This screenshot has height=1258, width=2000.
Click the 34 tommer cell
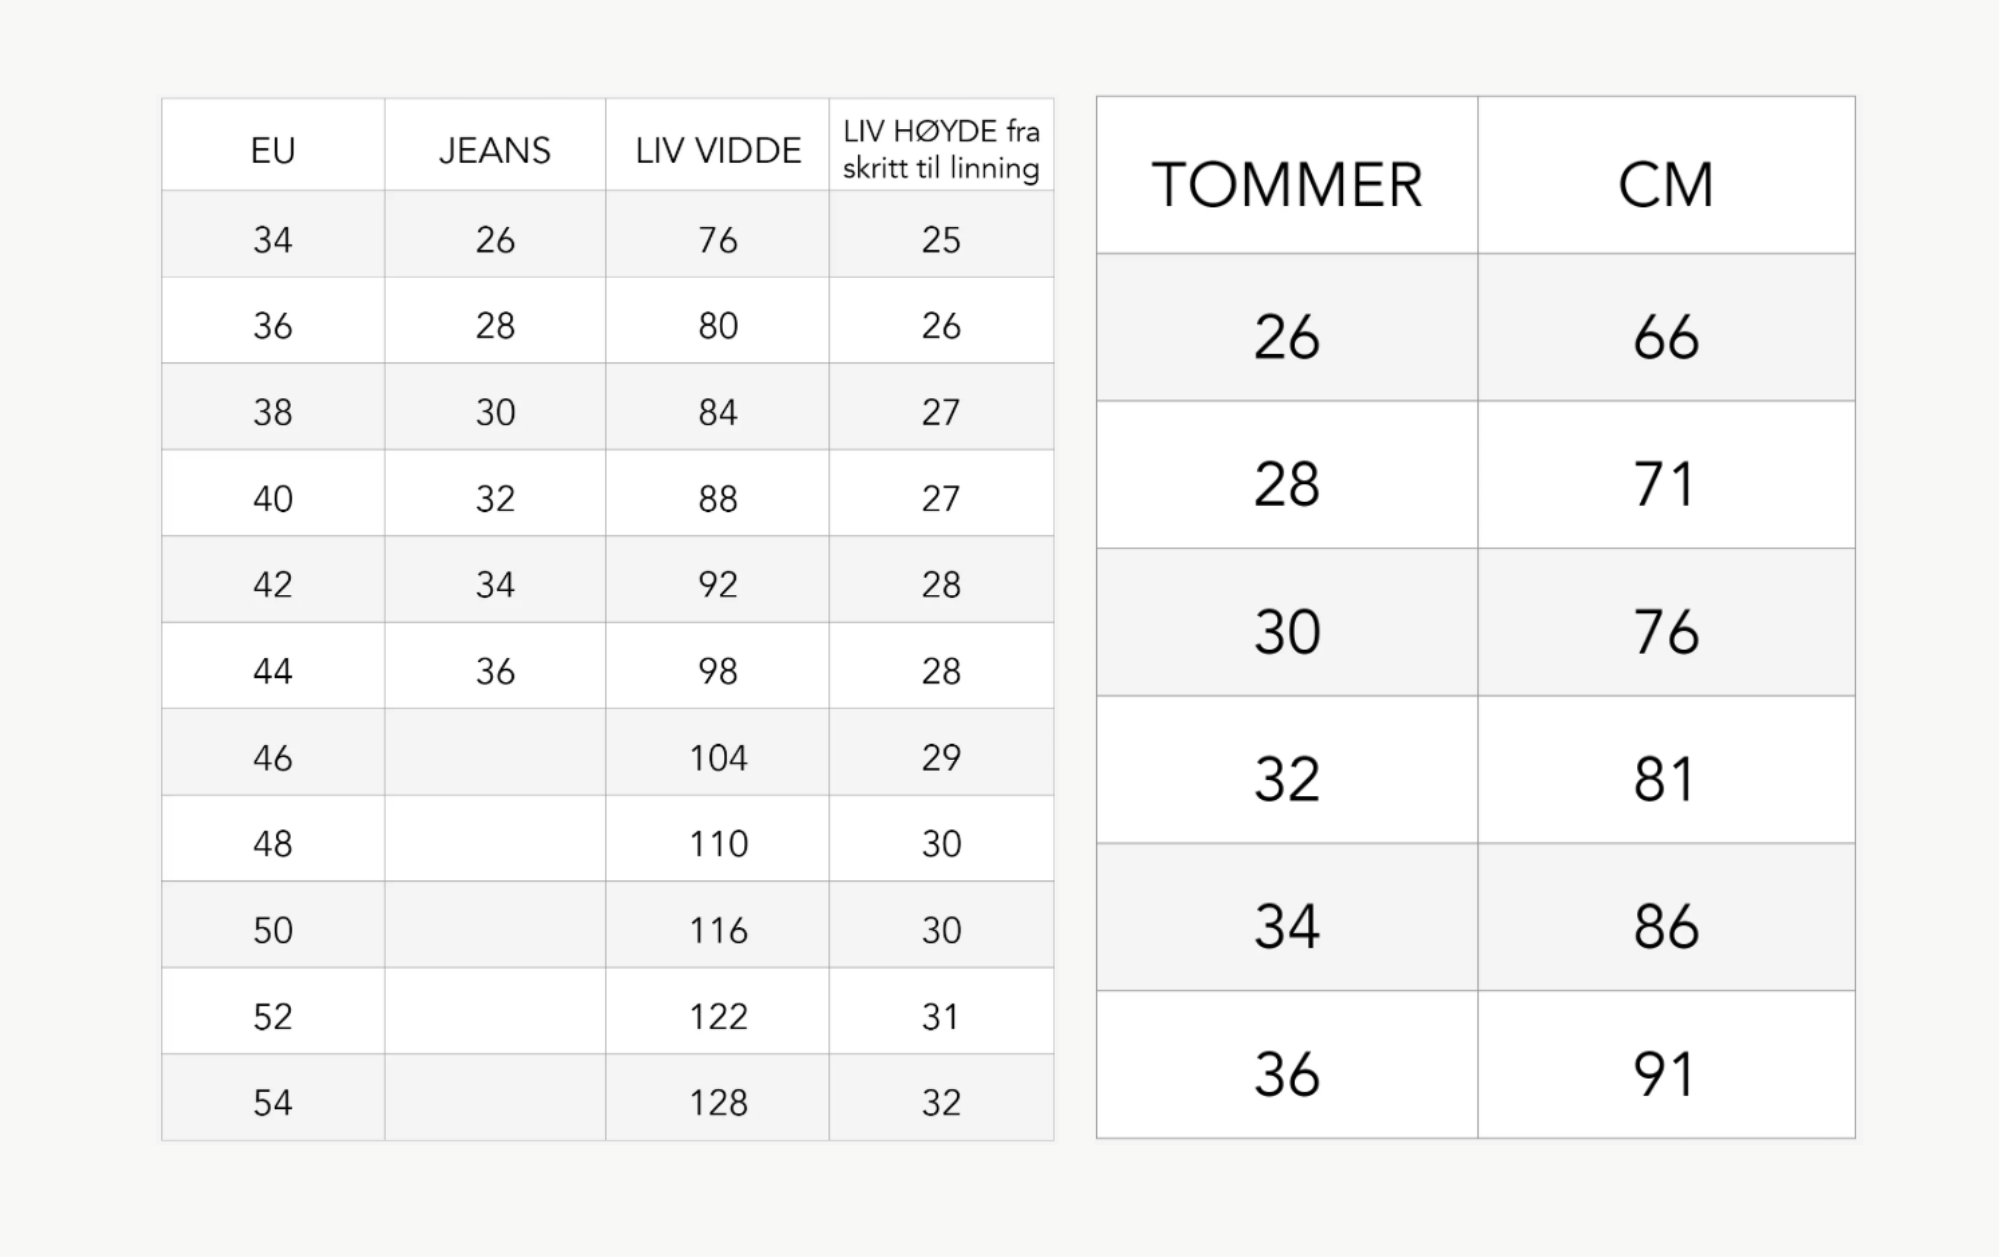tap(1287, 917)
